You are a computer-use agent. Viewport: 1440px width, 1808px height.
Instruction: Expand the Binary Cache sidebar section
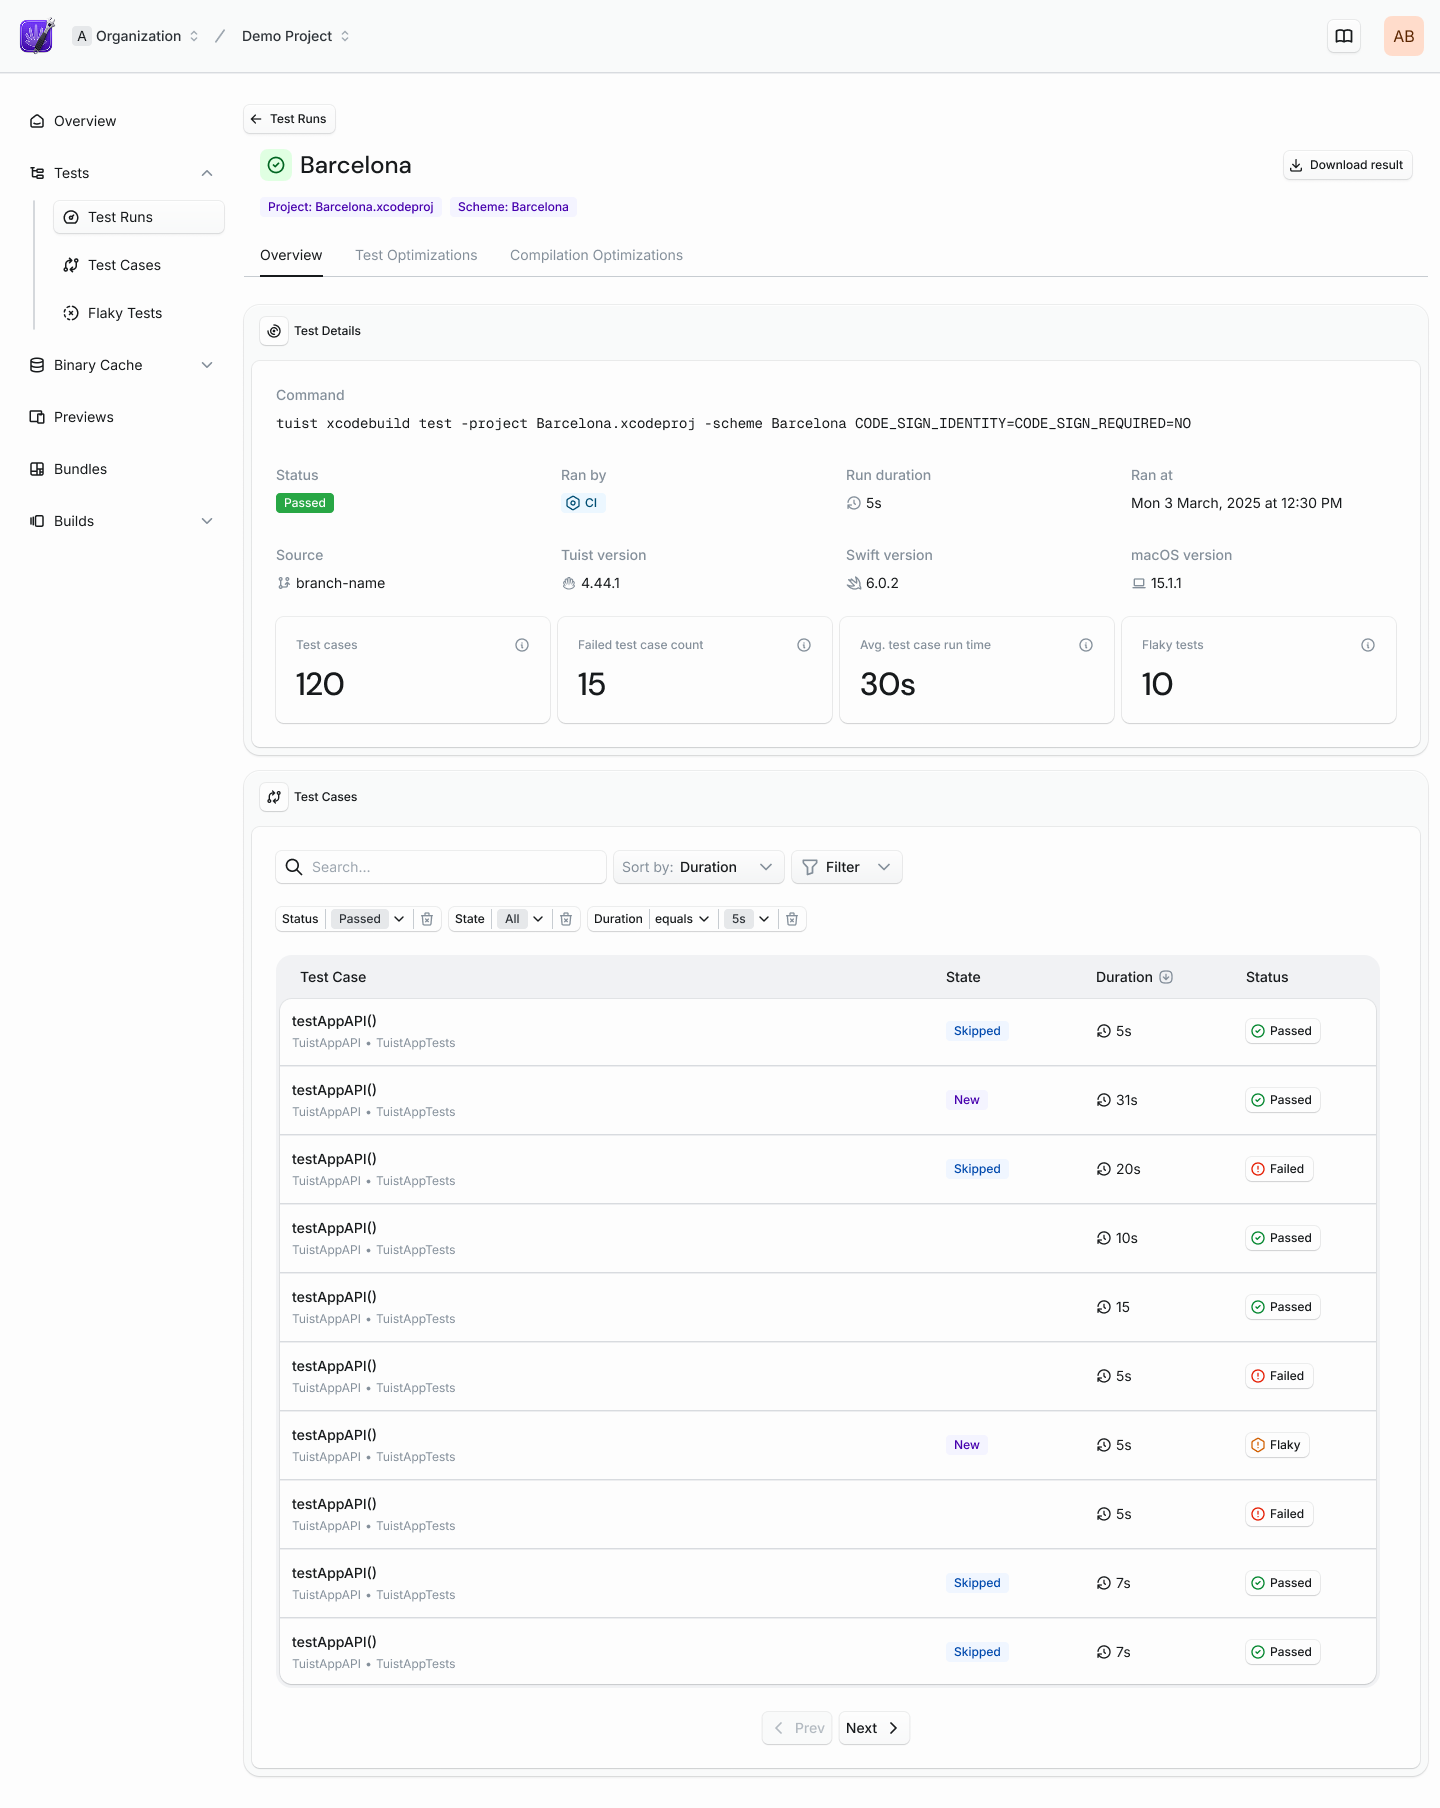click(207, 365)
